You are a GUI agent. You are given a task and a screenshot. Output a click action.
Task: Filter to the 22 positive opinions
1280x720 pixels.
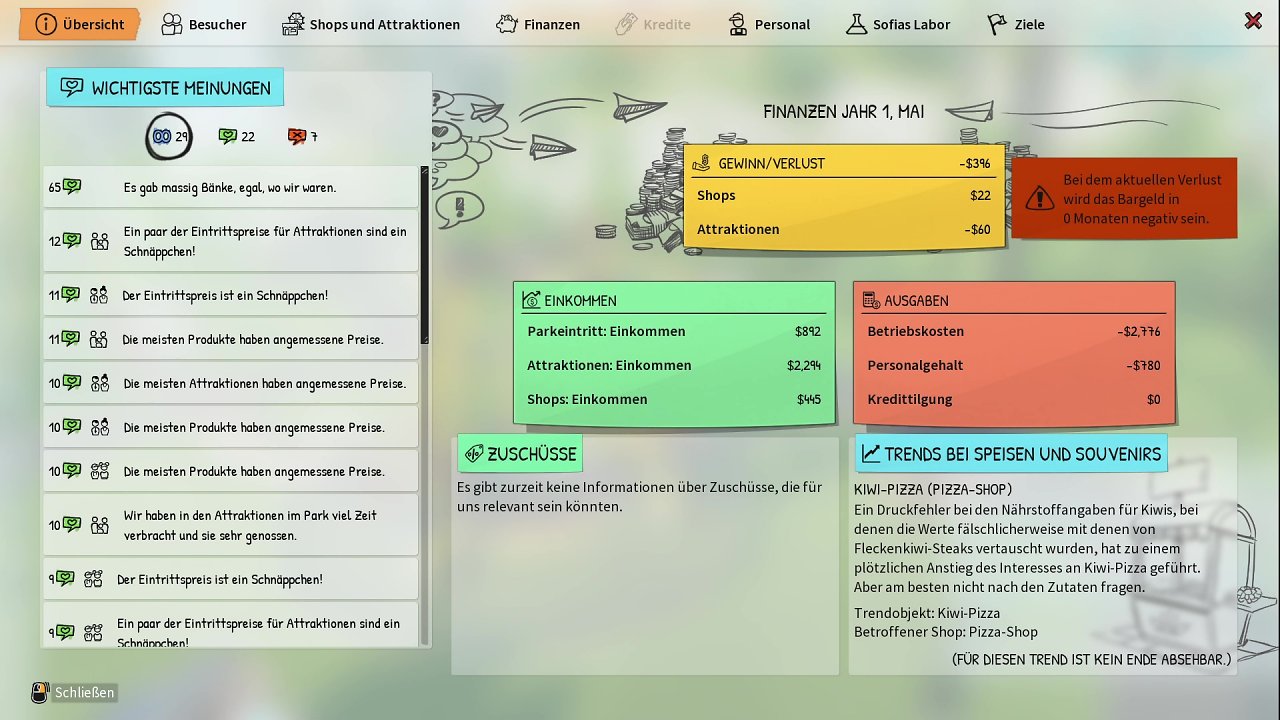(237, 137)
